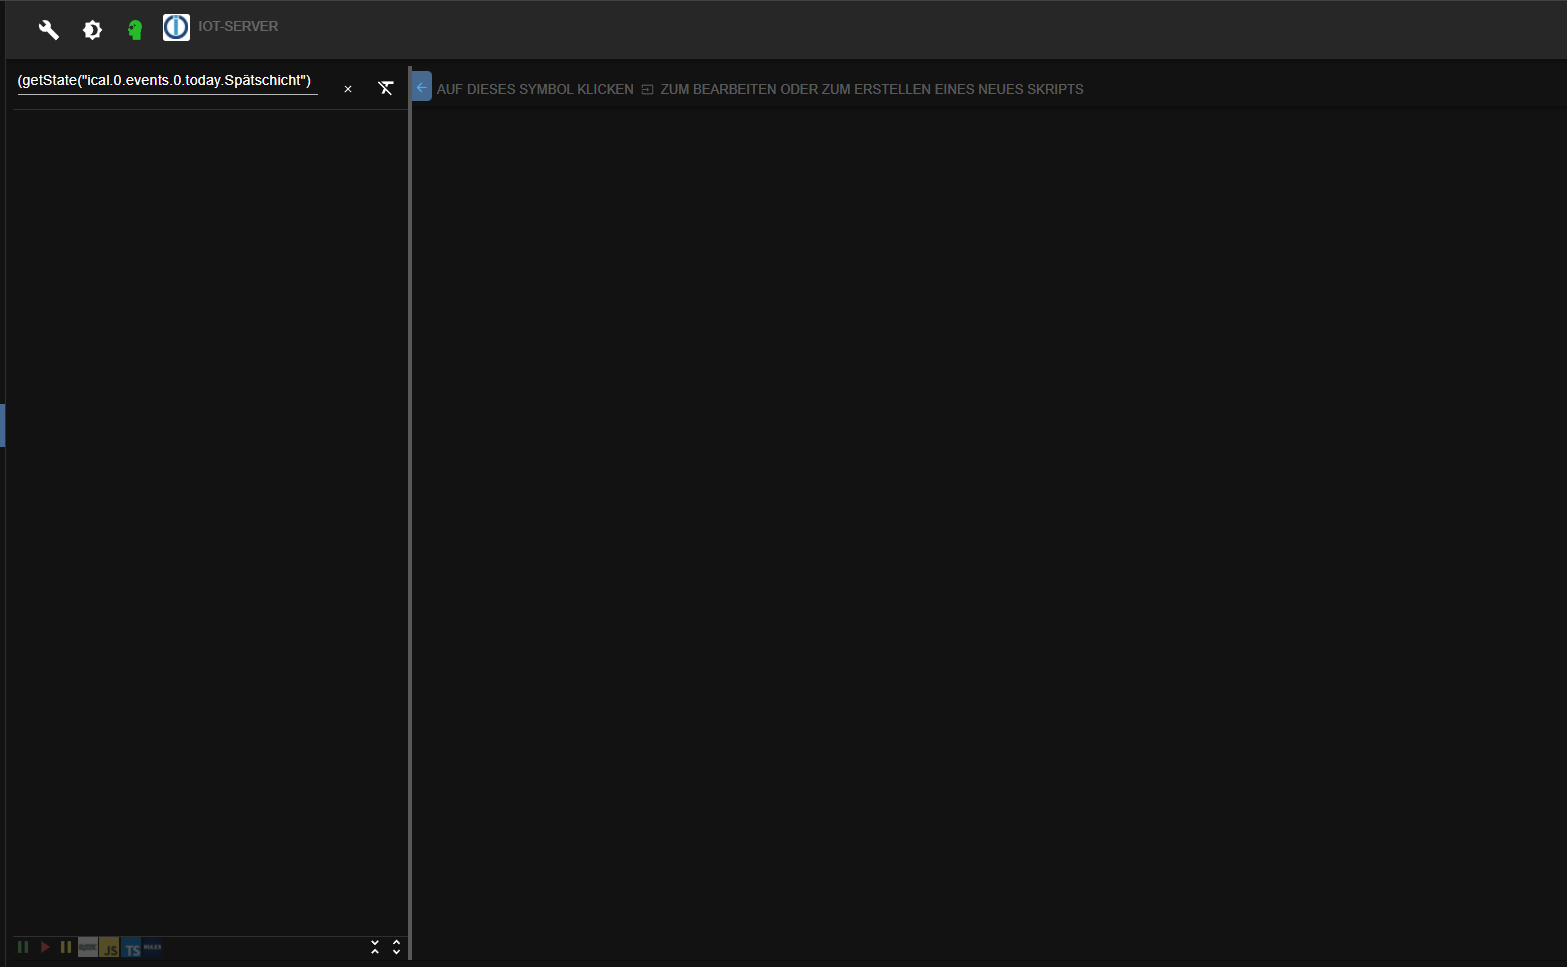Click the blue back-arrow menu button

[x=422, y=87]
